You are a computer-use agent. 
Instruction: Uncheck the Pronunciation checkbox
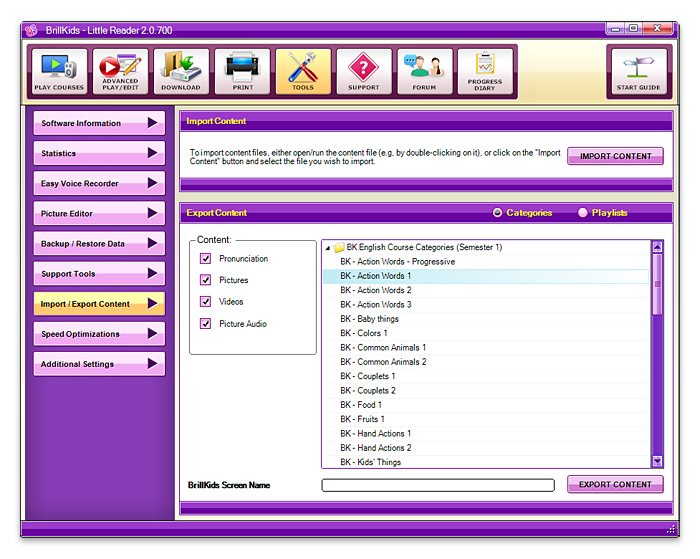point(205,259)
